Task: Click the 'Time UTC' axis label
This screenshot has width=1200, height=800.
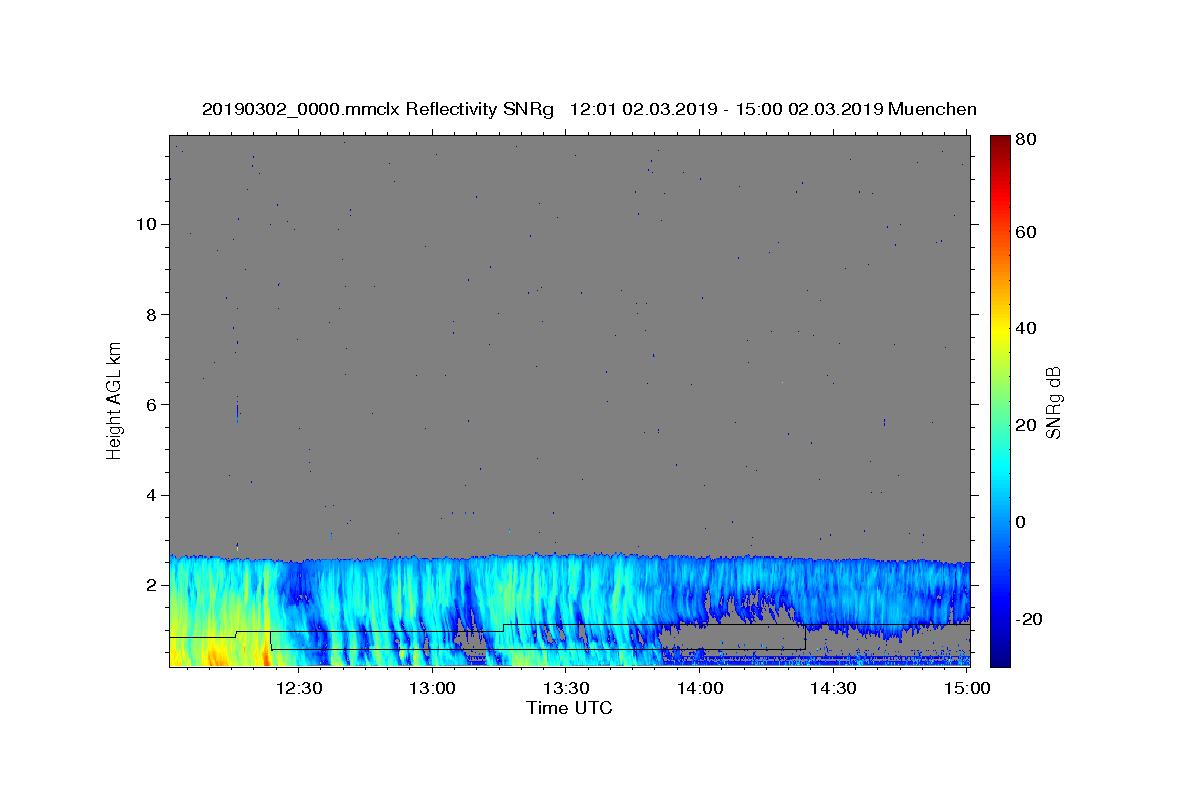Action: click(569, 708)
